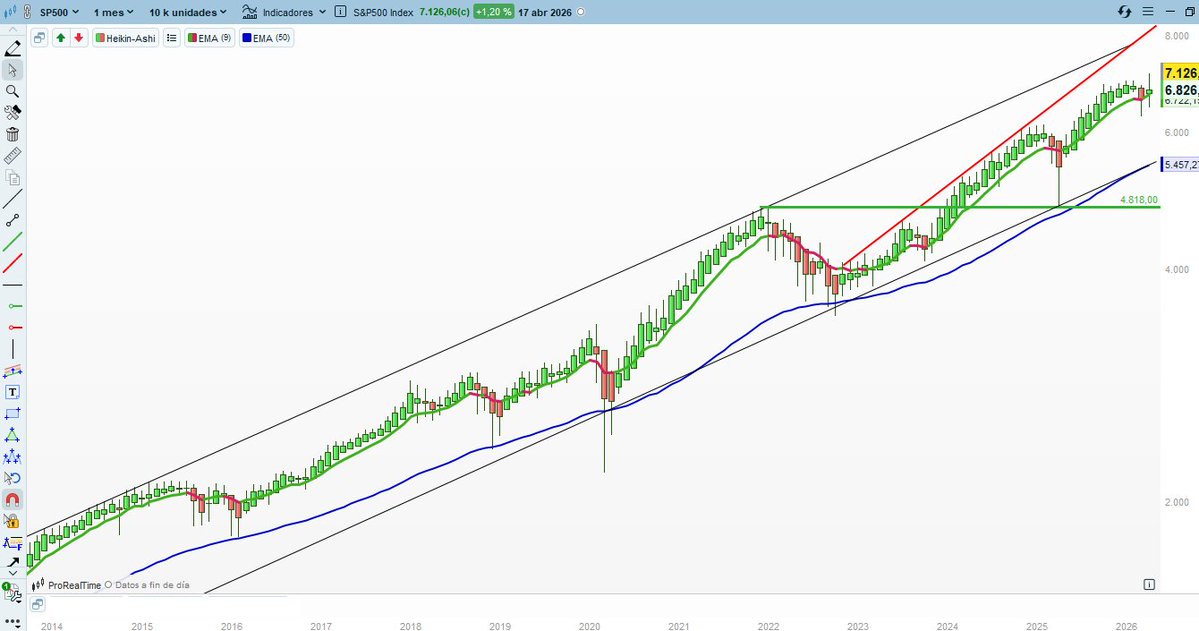Click the 7.126,06(c) price value
Viewport: 1199px width, 631px height.
point(444,12)
